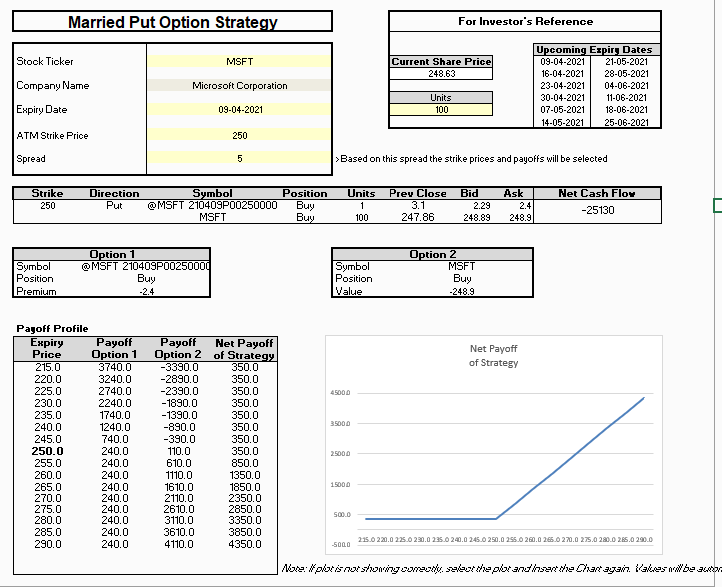This screenshot has width=722, height=587.
Task: Select the Payoff Option 2 value 110.0
Action: click(x=179, y=451)
